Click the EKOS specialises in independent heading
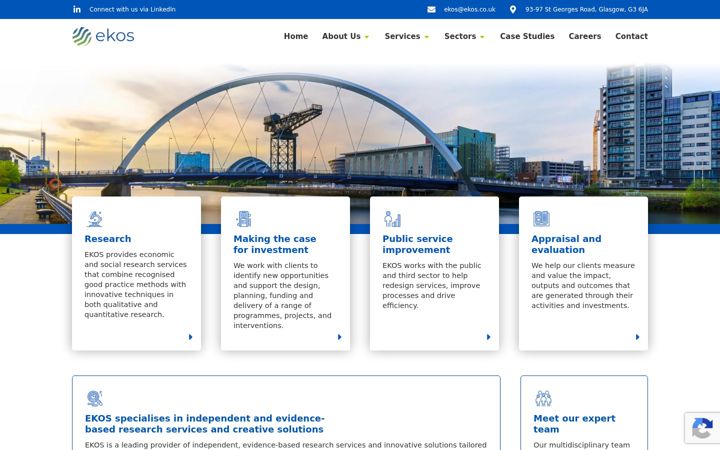The width and height of the screenshot is (720, 450). point(205,424)
